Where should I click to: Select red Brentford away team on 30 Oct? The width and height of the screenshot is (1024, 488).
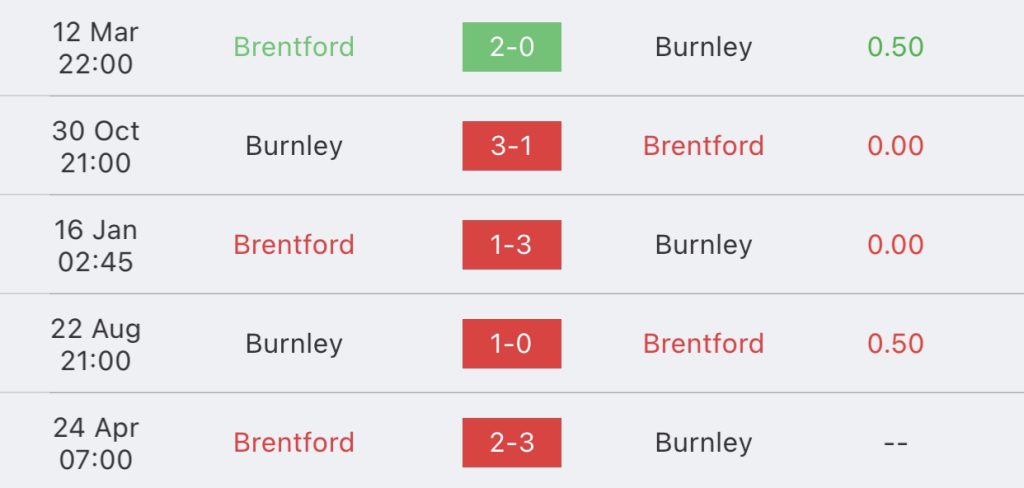pyautogui.click(x=703, y=146)
